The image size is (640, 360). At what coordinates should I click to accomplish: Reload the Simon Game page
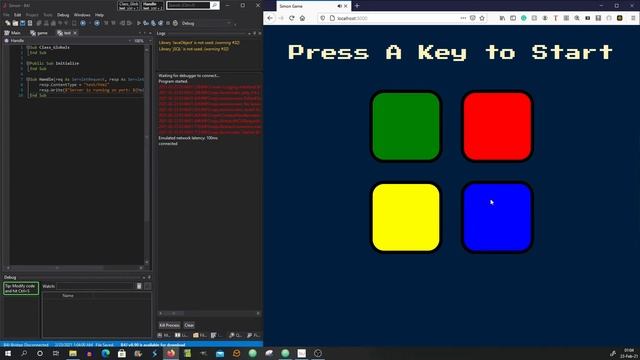point(291,18)
